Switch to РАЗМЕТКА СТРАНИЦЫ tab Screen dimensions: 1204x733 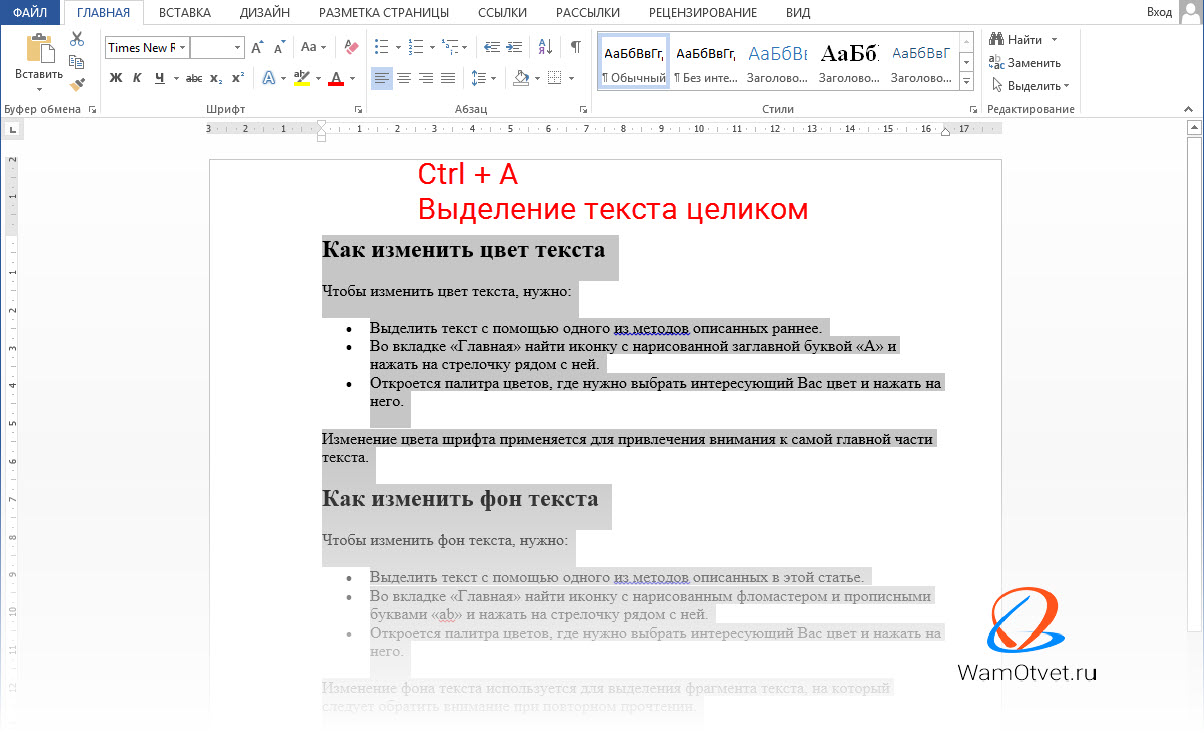(x=383, y=12)
